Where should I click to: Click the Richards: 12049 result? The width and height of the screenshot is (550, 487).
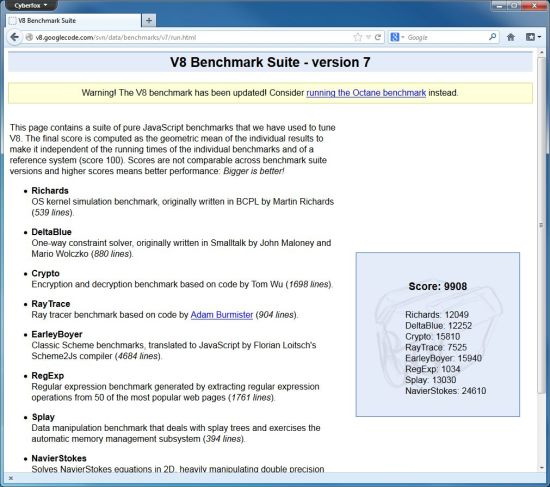[437, 315]
